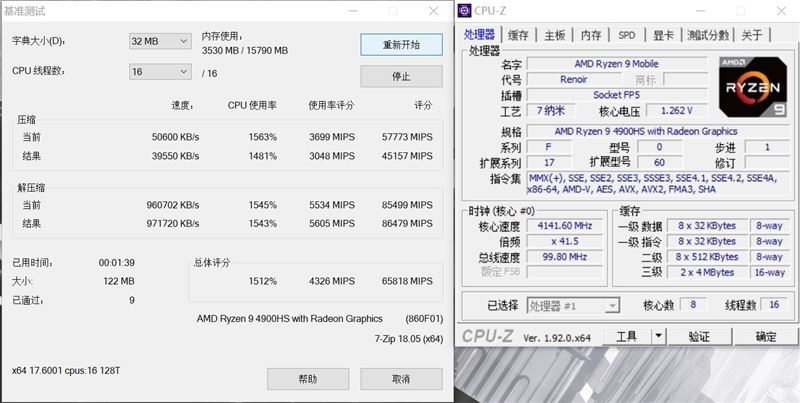Screen dimensions: 800x403
Task: Open the arrow dropdown beside 工具 button
Action: coord(659,336)
